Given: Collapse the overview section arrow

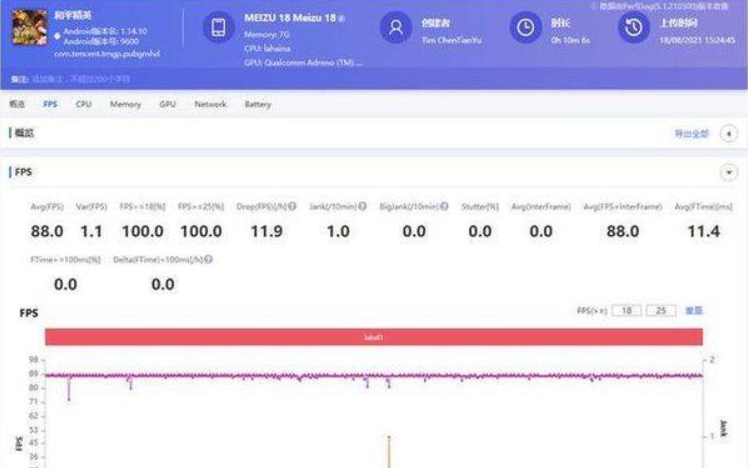Looking at the screenshot, I should pos(728,134).
